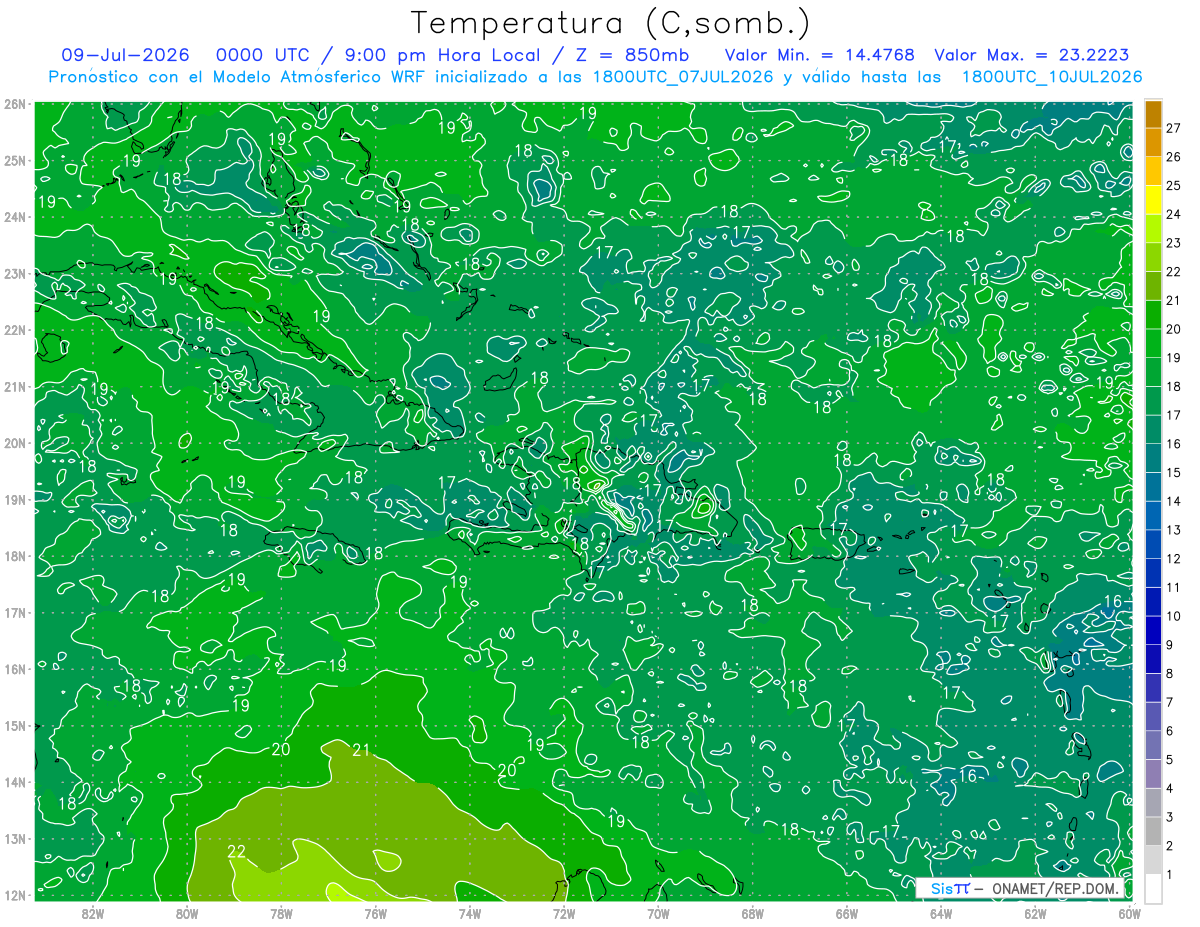This screenshot has height=927, width=1200.
Task: Click the color scale label '8'
Action: click(1171, 673)
